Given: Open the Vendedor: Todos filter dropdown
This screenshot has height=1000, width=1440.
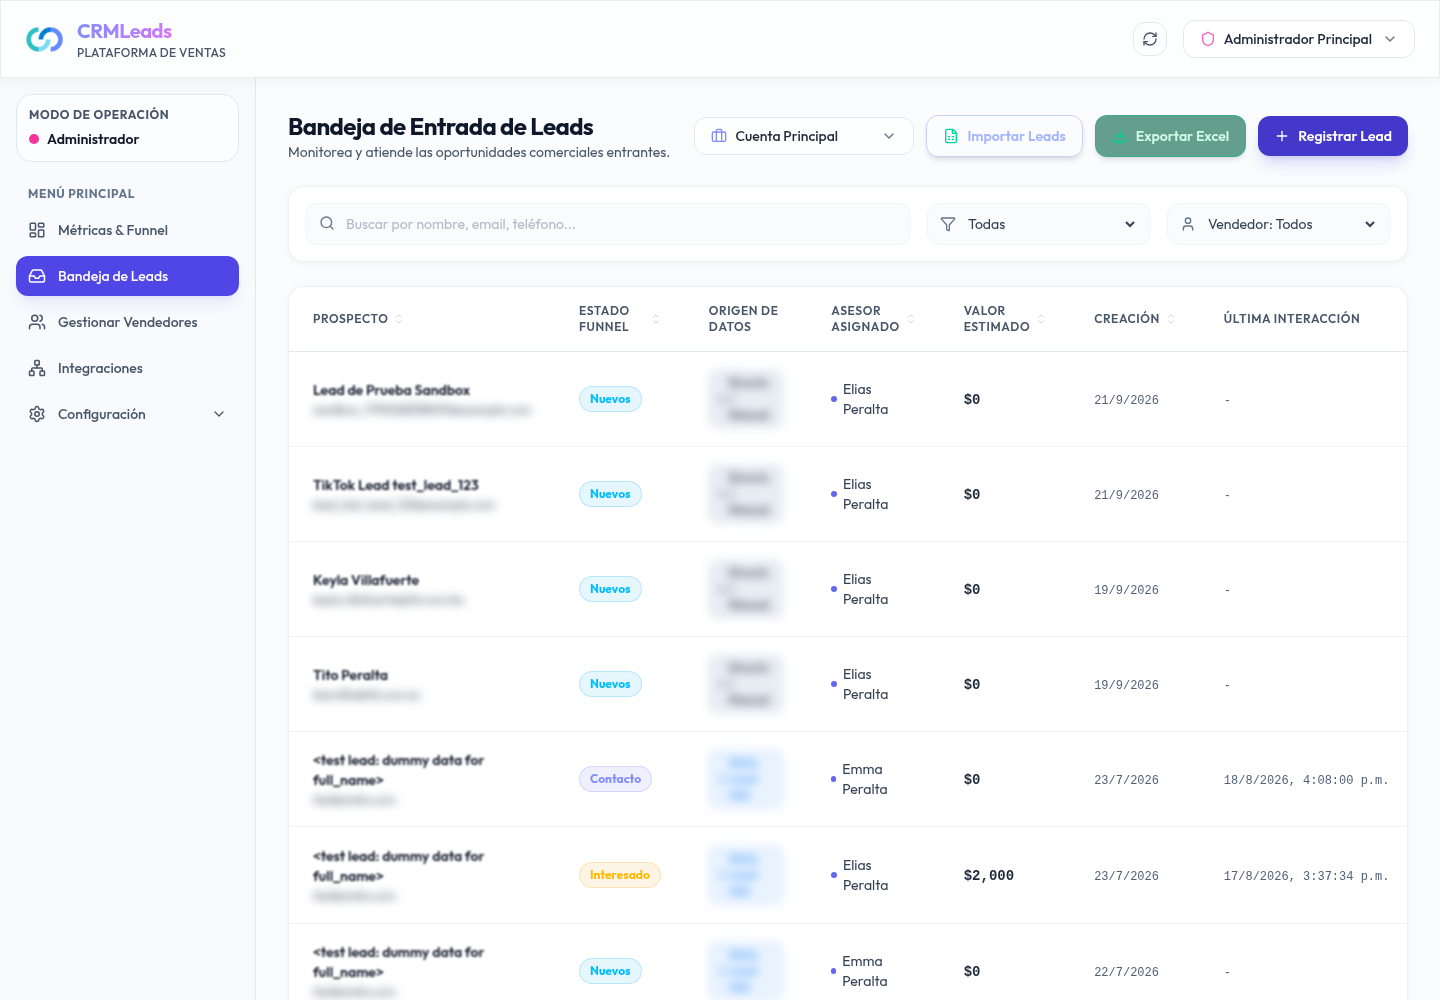Looking at the screenshot, I should [1279, 224].
